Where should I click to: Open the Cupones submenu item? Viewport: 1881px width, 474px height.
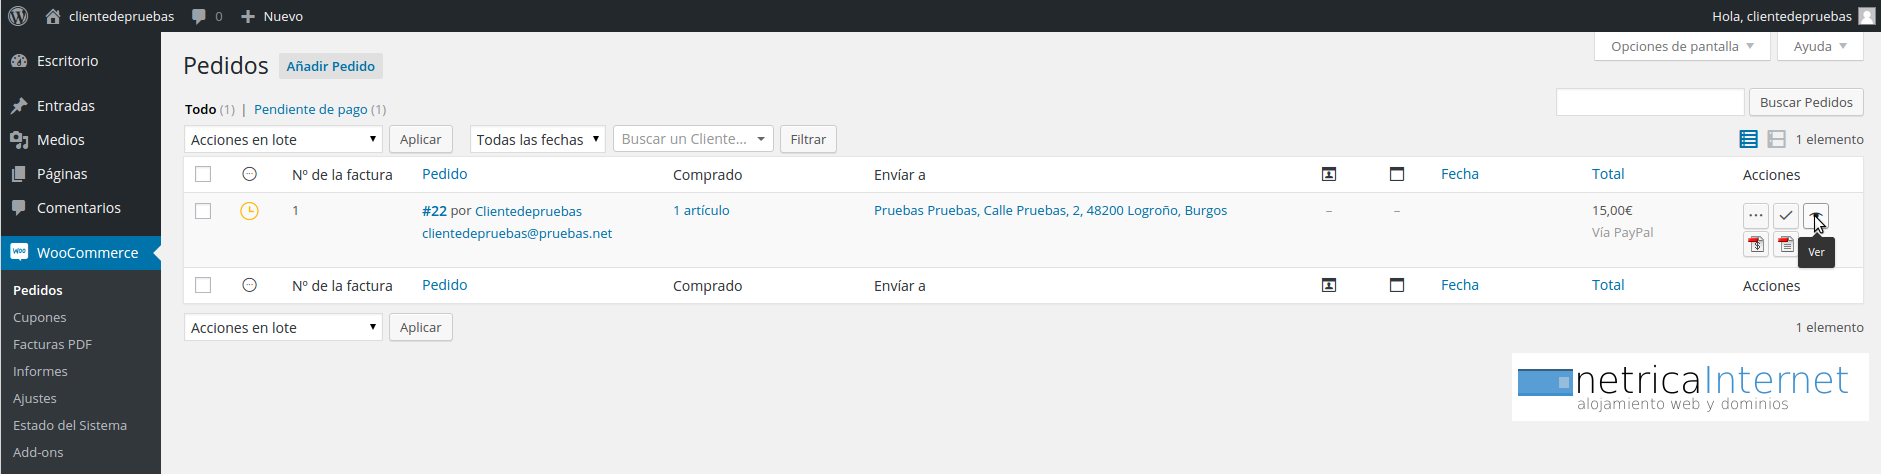pyautogui.click(x=40, y=317)
